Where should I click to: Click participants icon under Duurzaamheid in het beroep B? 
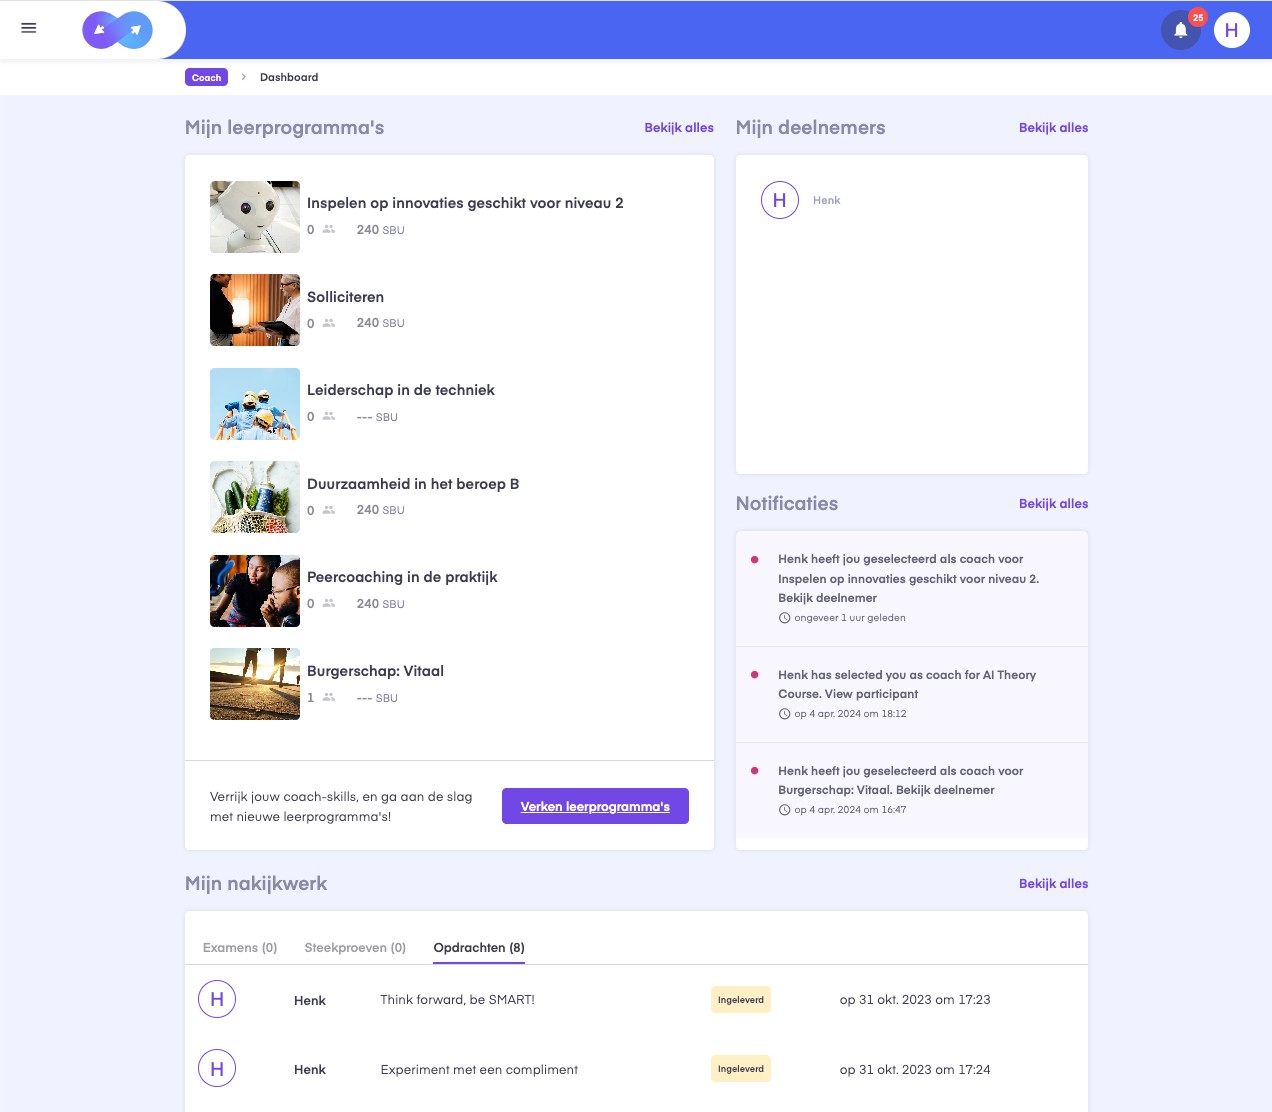[x=328, y=510]
